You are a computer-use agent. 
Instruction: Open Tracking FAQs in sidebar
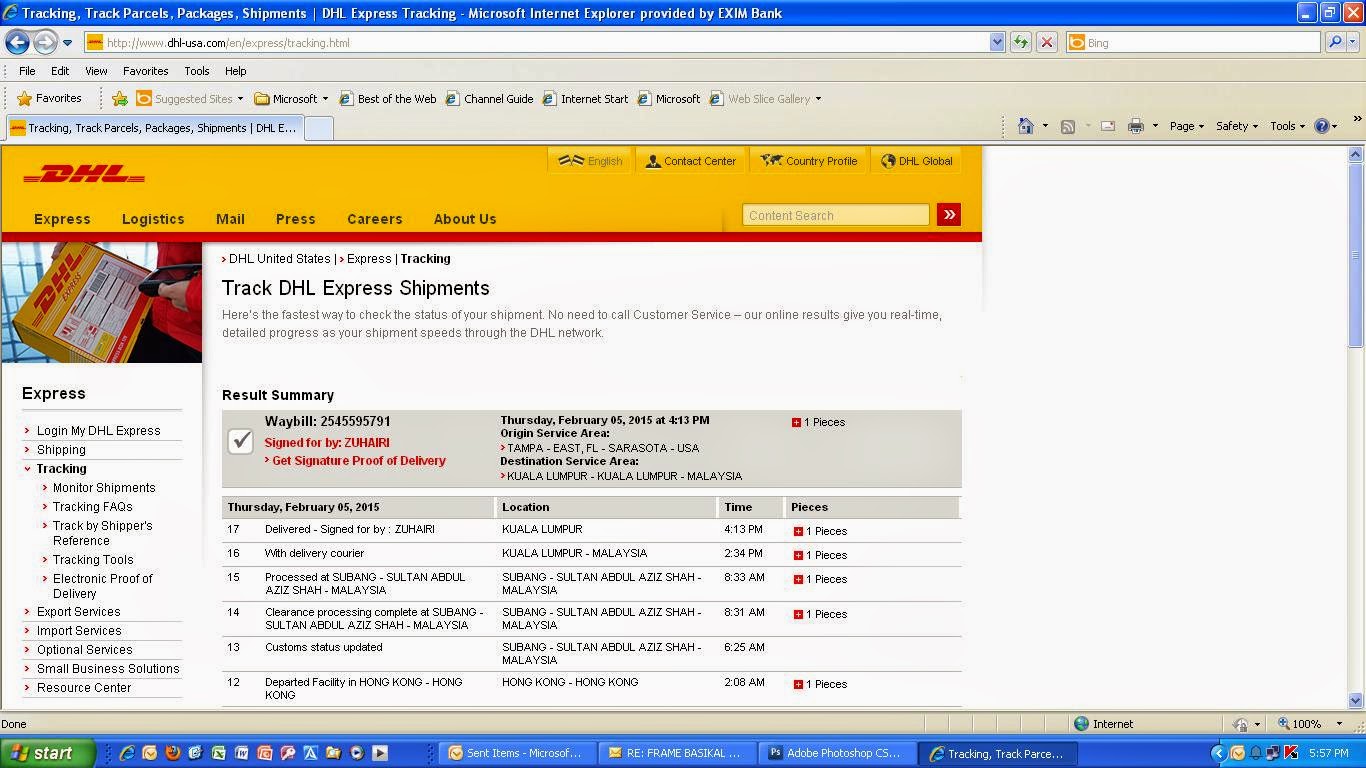(92, 507)
